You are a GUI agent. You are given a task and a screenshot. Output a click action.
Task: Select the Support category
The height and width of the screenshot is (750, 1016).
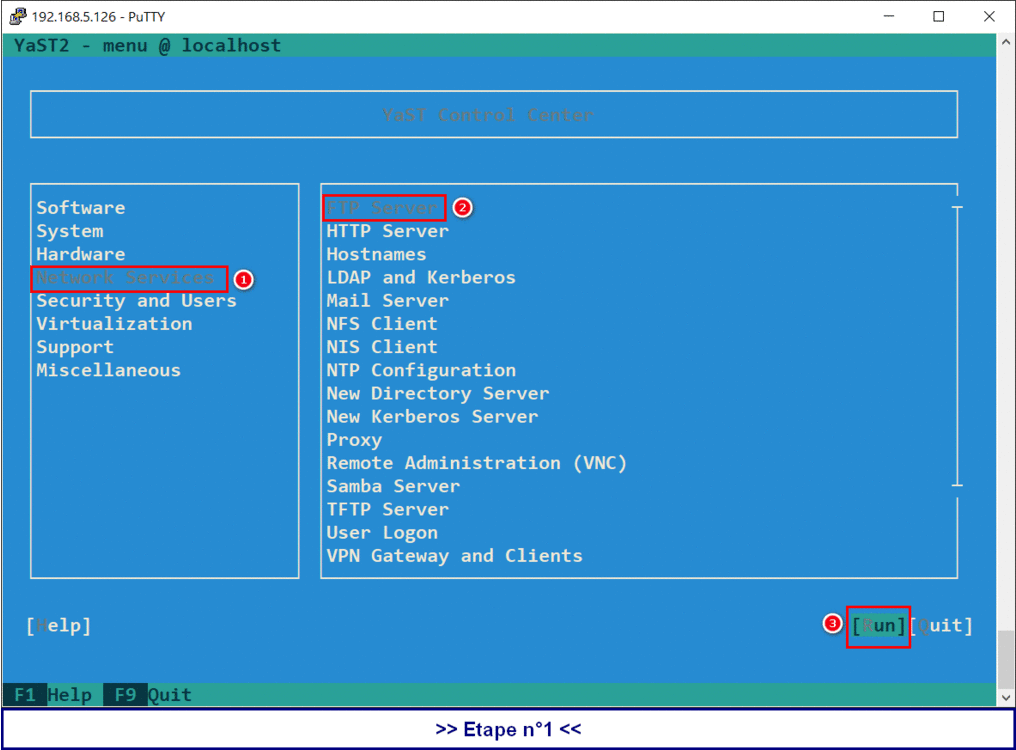tap(75, 347)
